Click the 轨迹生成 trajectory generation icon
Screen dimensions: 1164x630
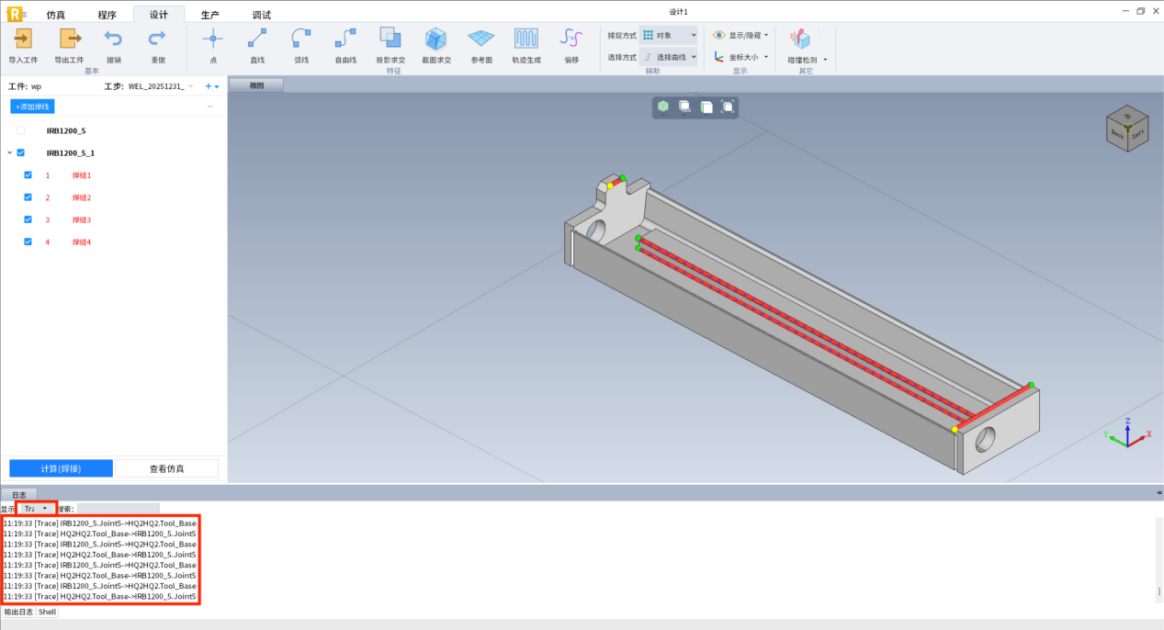[526, 39]
